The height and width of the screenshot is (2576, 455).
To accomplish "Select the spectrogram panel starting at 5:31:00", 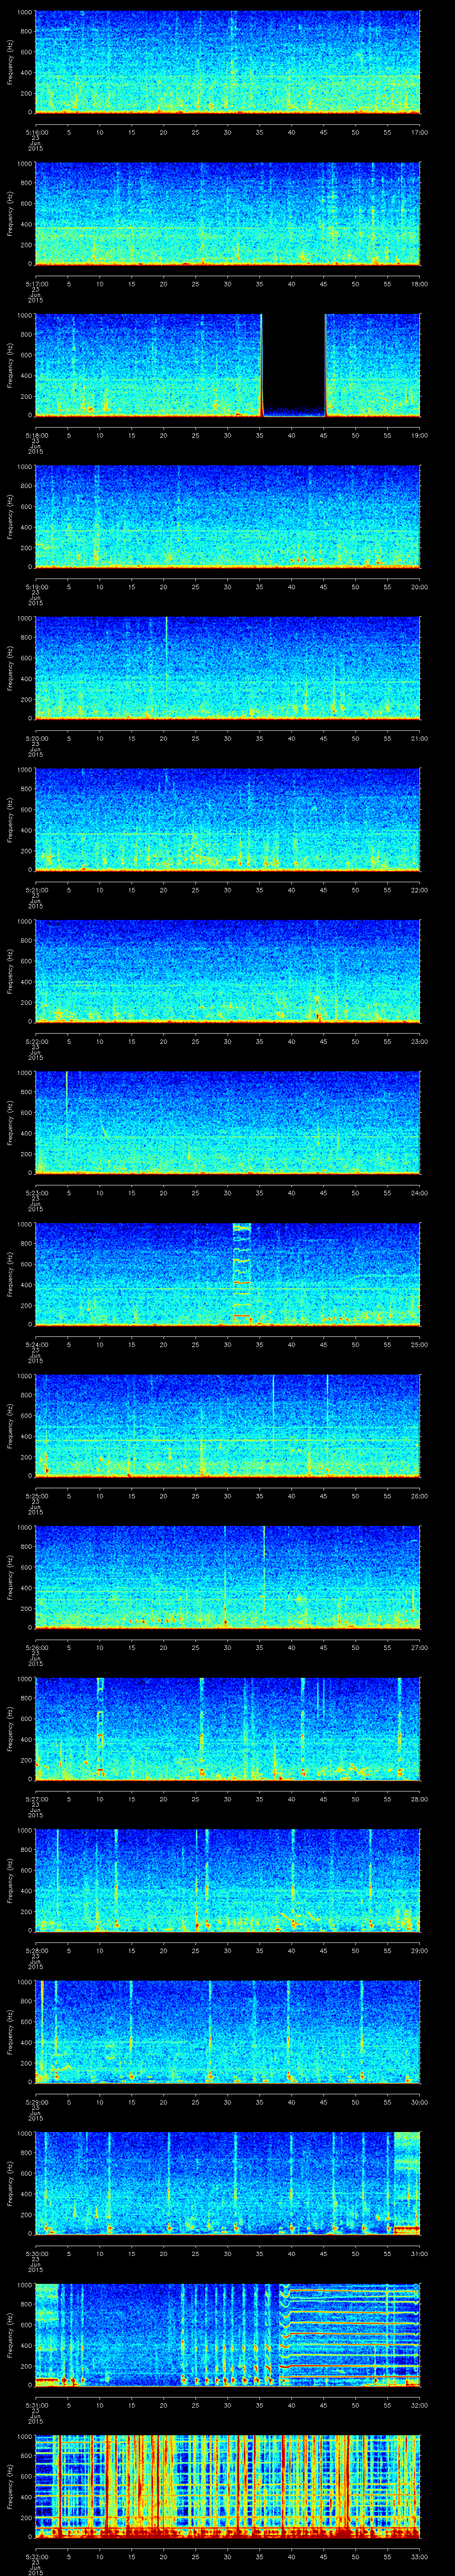I will point(228,2334).
